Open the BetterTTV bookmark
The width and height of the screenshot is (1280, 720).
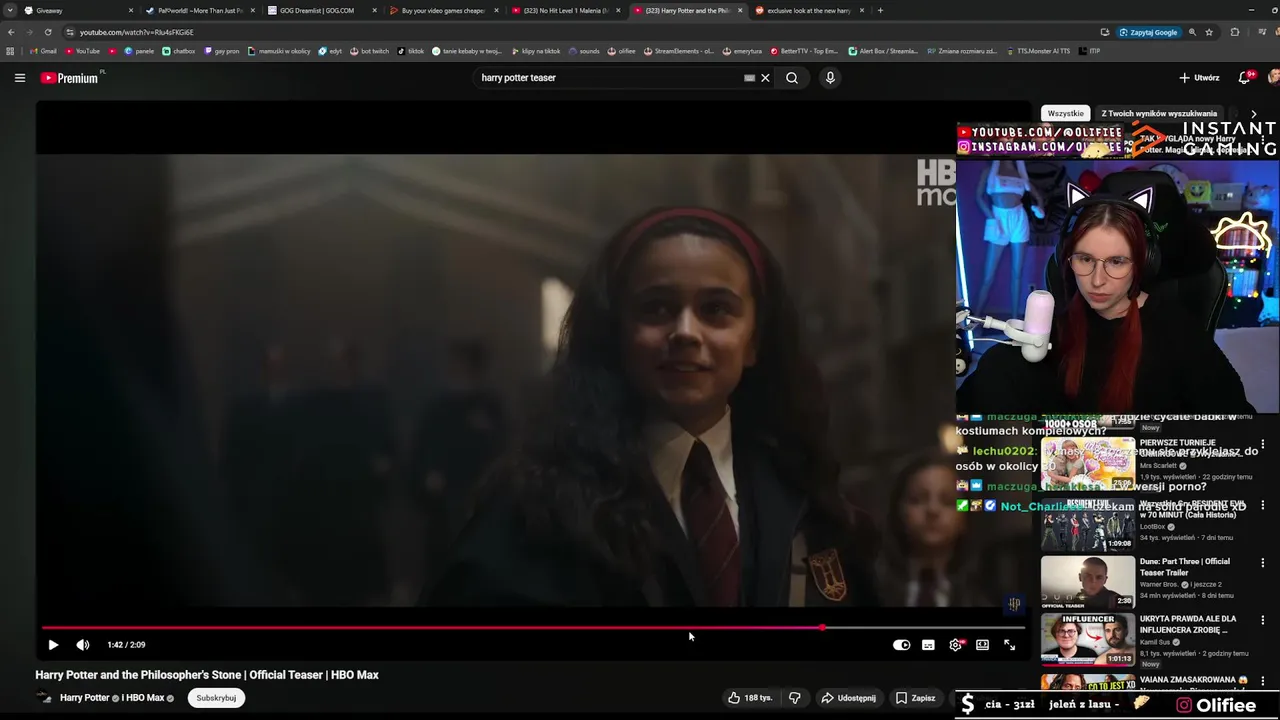[805, 51]
